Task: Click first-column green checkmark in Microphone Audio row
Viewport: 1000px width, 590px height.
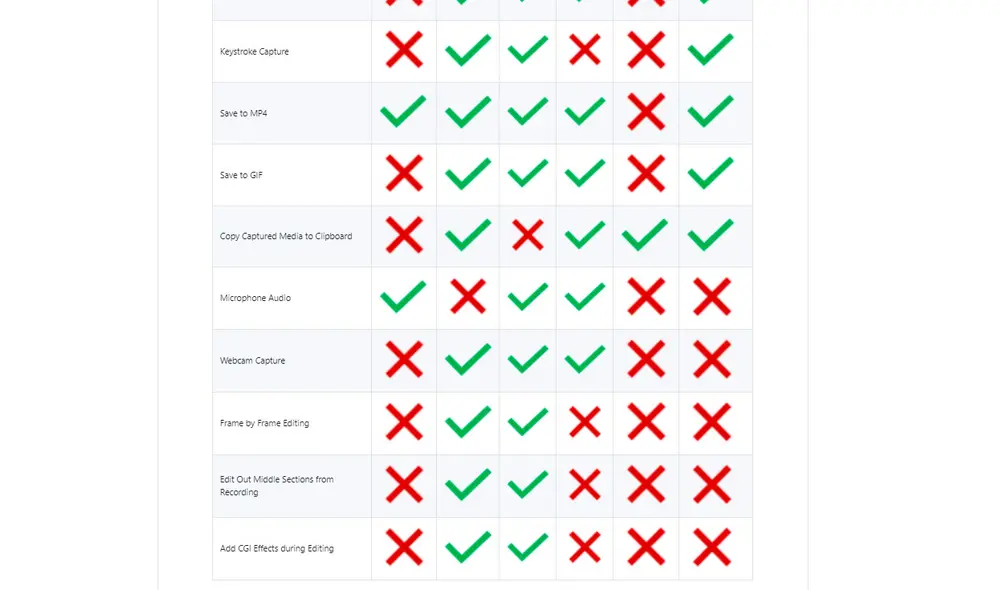Action: [x=403, y=297]
